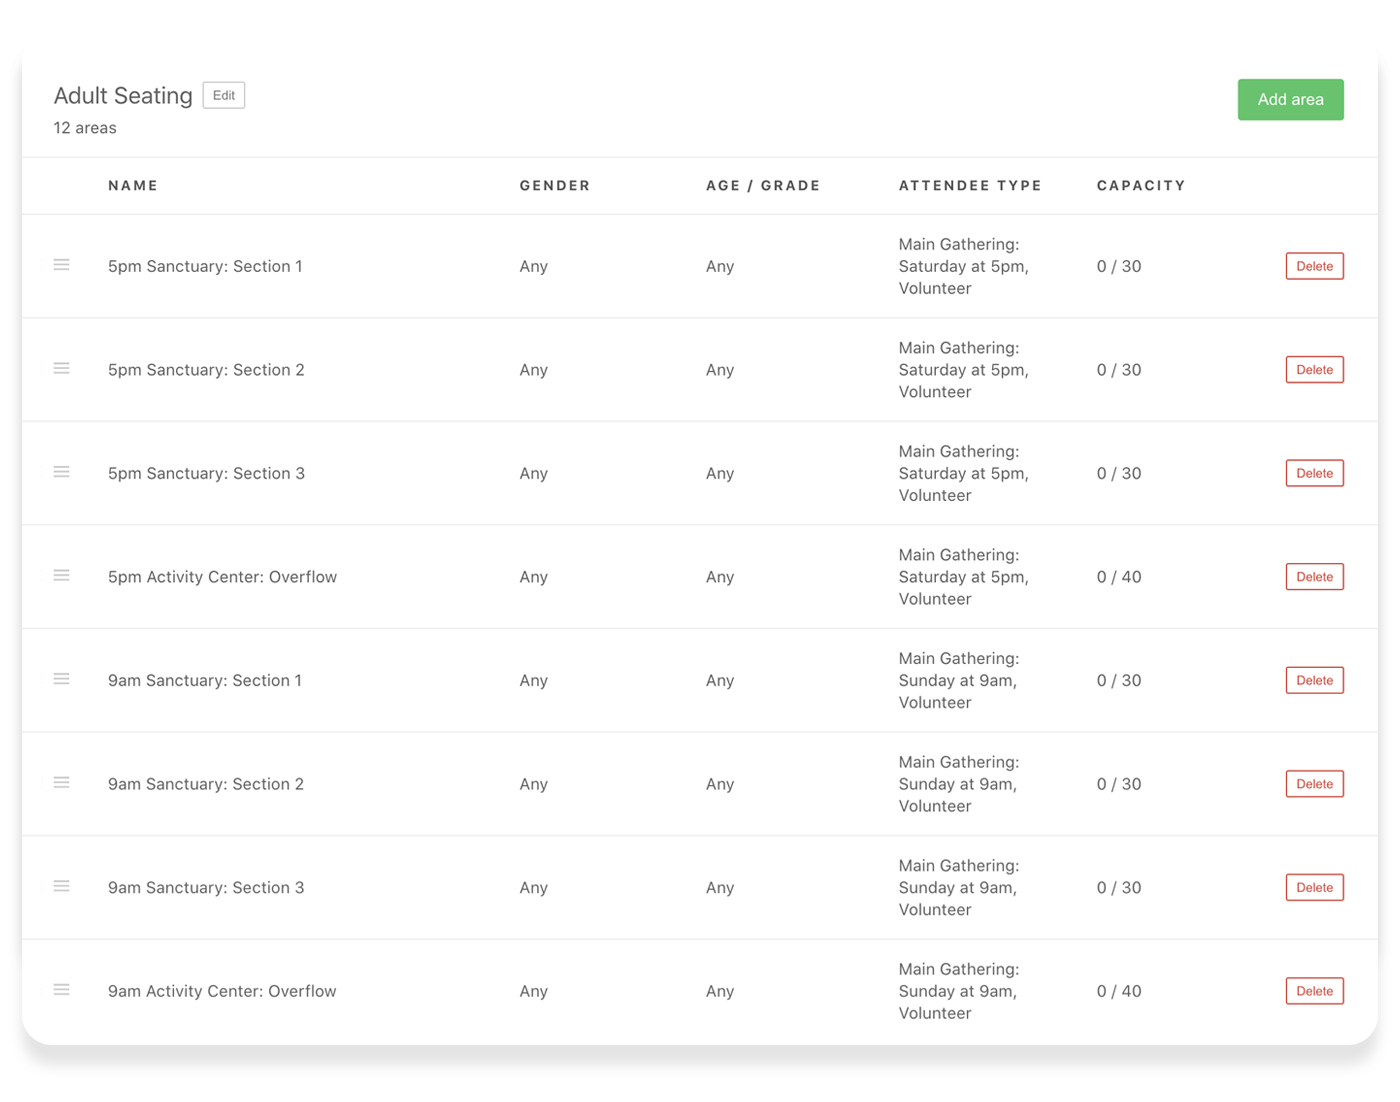Click the drag handle for 9am Sanctuary: Section 2

pos(61,782)
